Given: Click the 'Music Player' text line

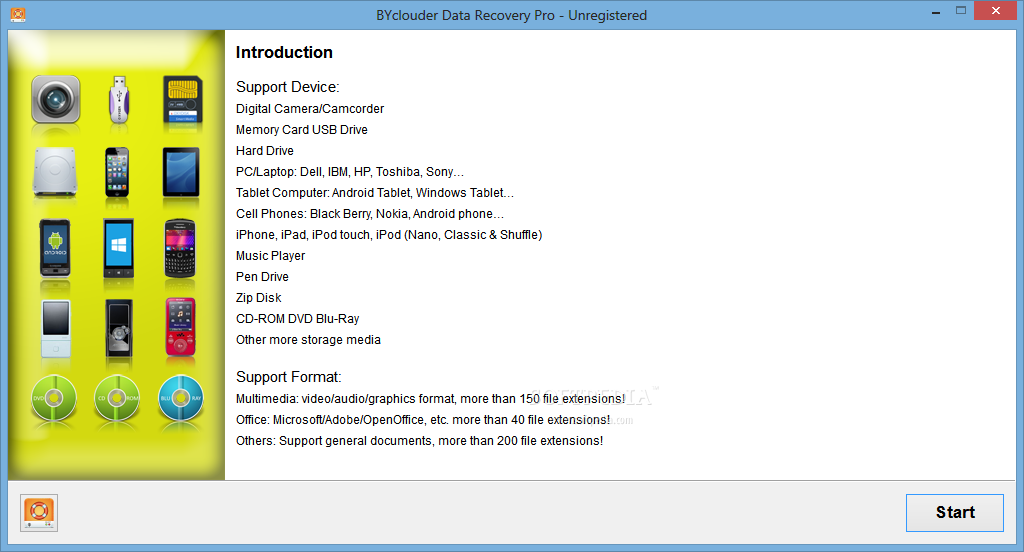Looking at the screenshot, I should click(x=270, y=256).
